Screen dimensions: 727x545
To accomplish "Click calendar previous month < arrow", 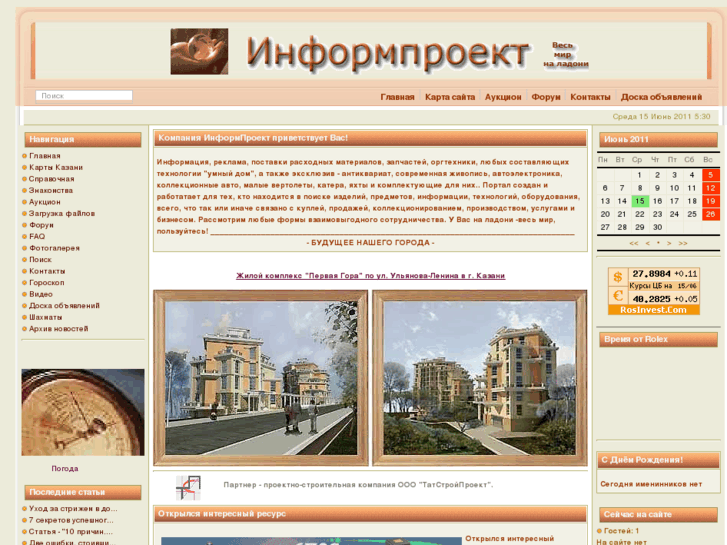I will pos(648,243).
